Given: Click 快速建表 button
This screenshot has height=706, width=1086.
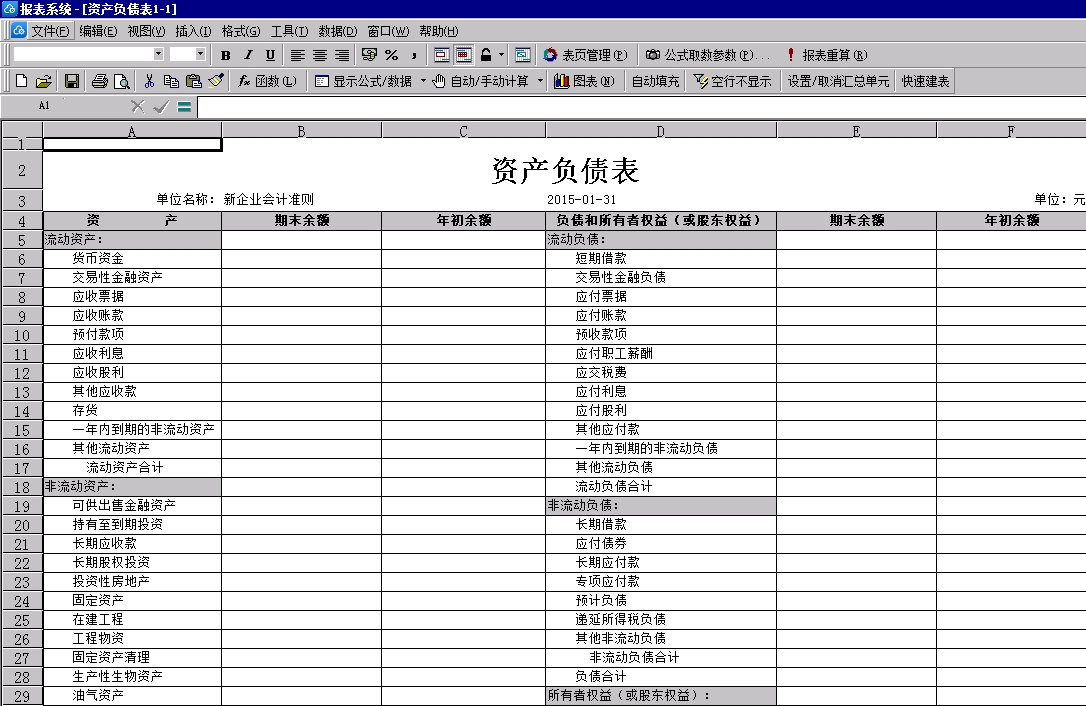Looking at the screenshot, I should 925,81.
